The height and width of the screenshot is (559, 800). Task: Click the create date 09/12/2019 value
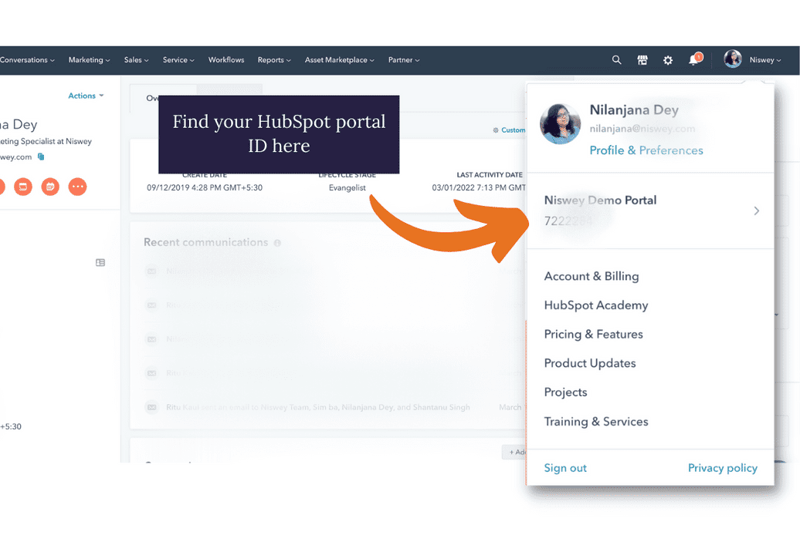point(205,188)
